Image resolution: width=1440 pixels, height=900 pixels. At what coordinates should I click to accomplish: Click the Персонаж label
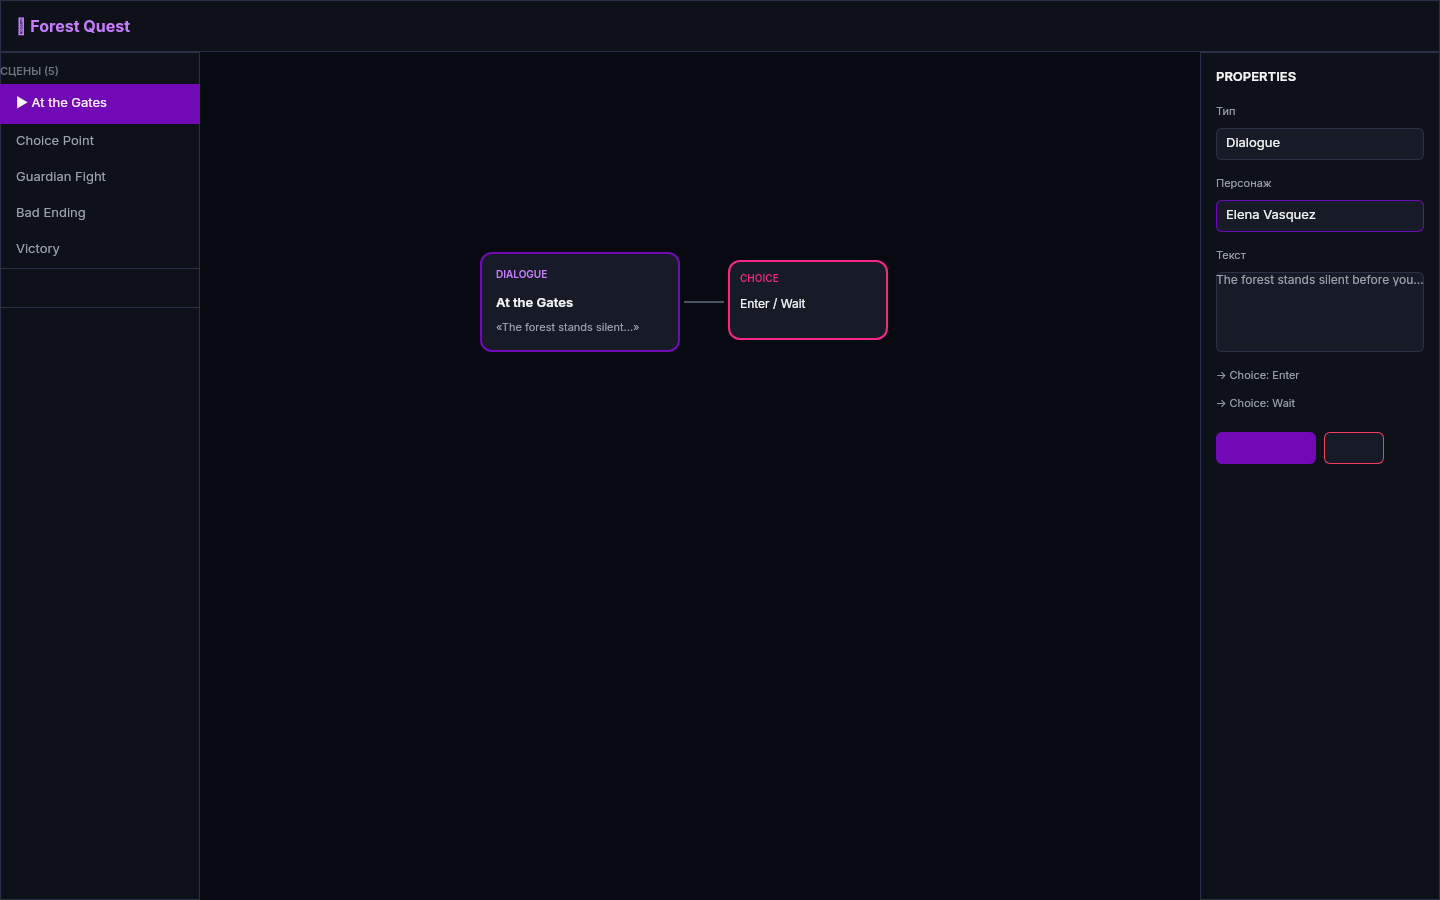click(1244, 183)
